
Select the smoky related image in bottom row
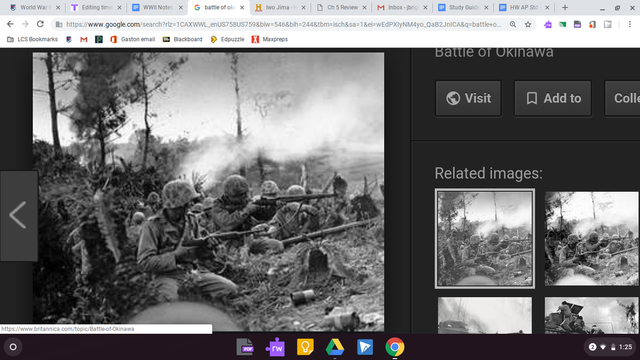(485, 316)
